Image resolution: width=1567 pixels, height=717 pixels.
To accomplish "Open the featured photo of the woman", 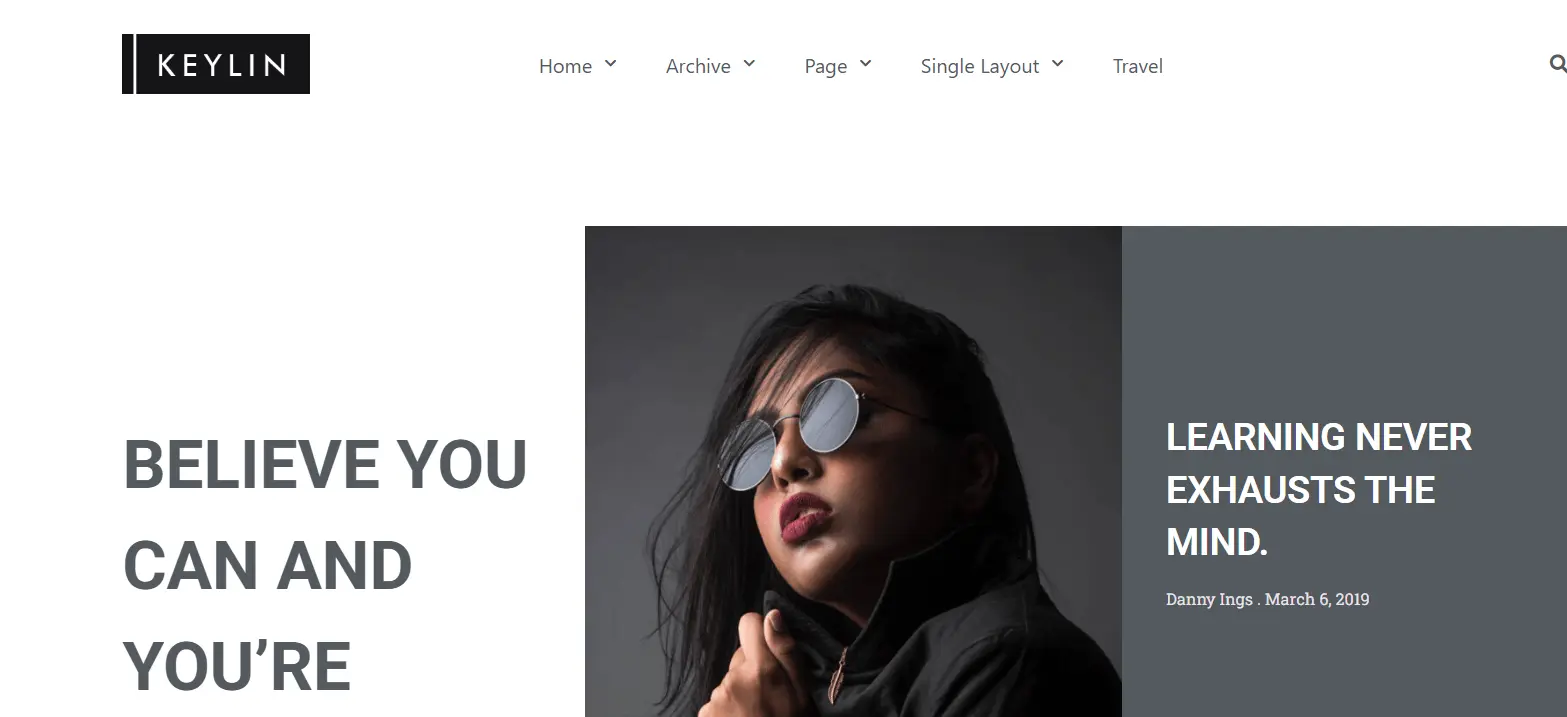I will click(x=853, y=471).
